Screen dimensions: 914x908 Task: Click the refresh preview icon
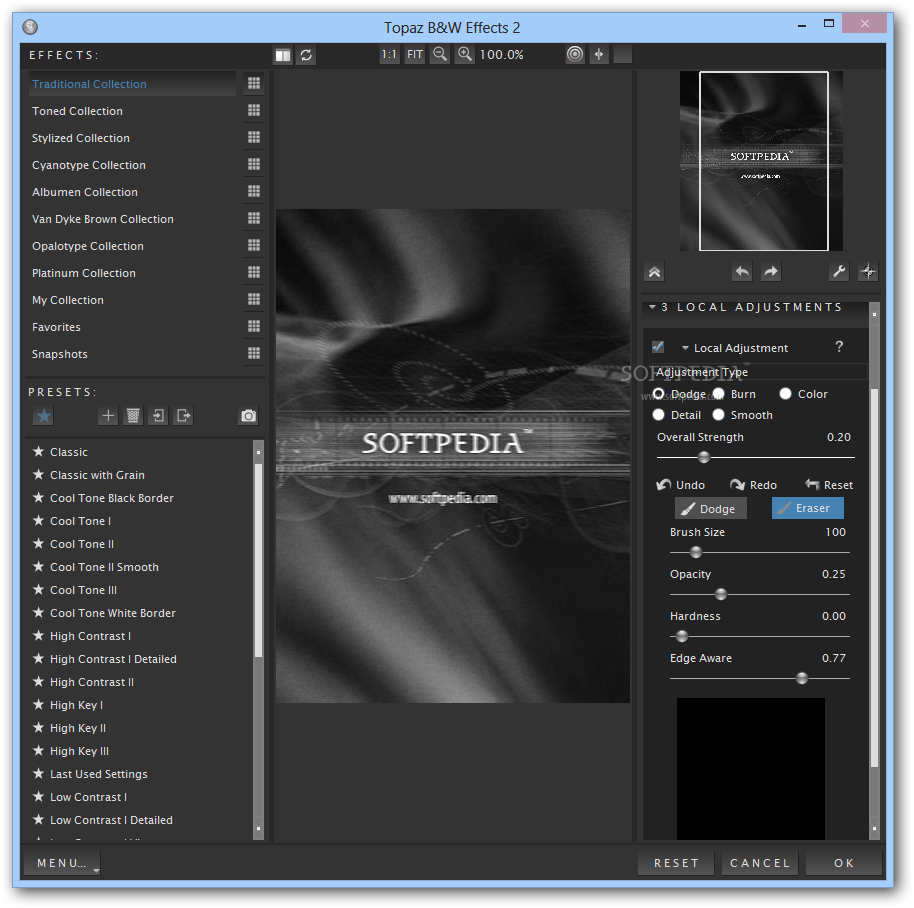tap(306, 55)
